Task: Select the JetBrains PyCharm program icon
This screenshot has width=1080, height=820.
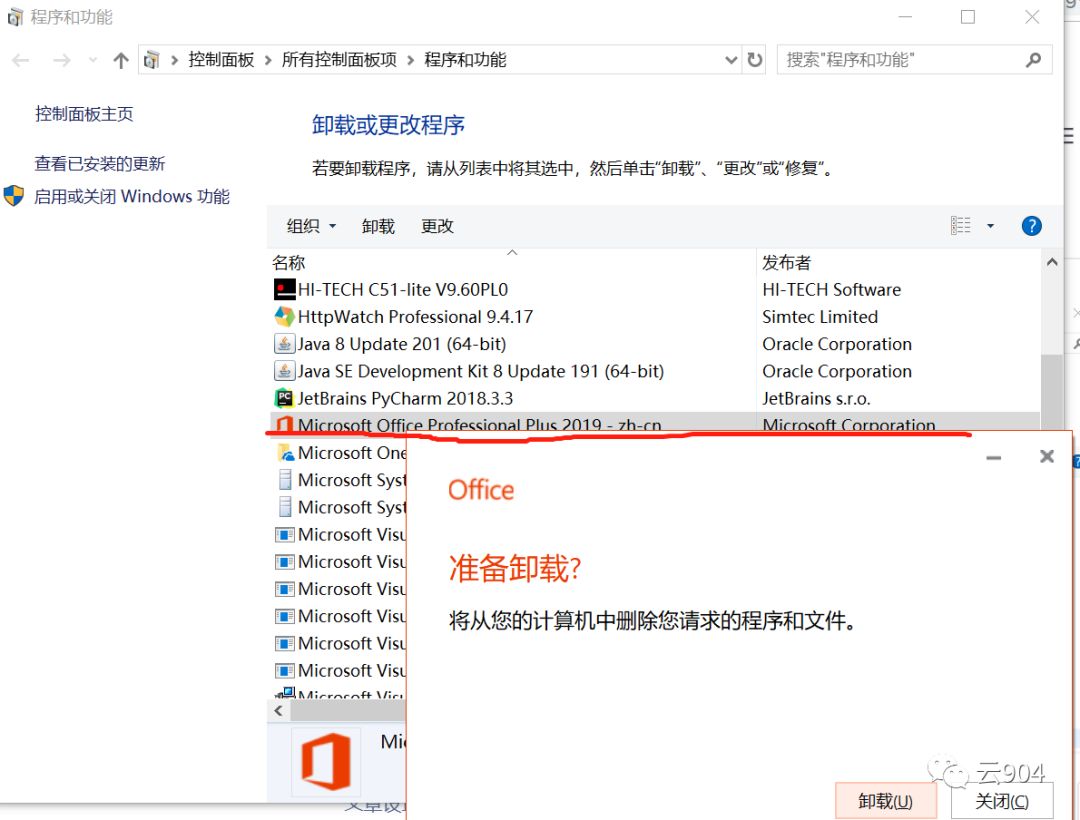Action: (x=284, y=398)
